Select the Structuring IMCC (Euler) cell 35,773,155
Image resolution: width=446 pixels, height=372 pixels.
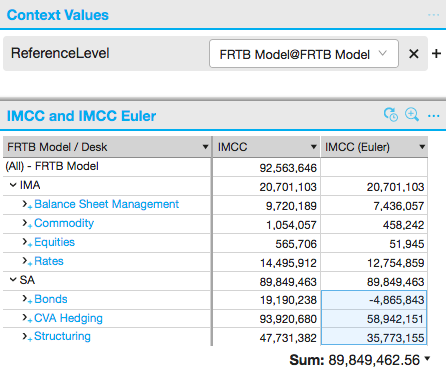click(374, 337)
